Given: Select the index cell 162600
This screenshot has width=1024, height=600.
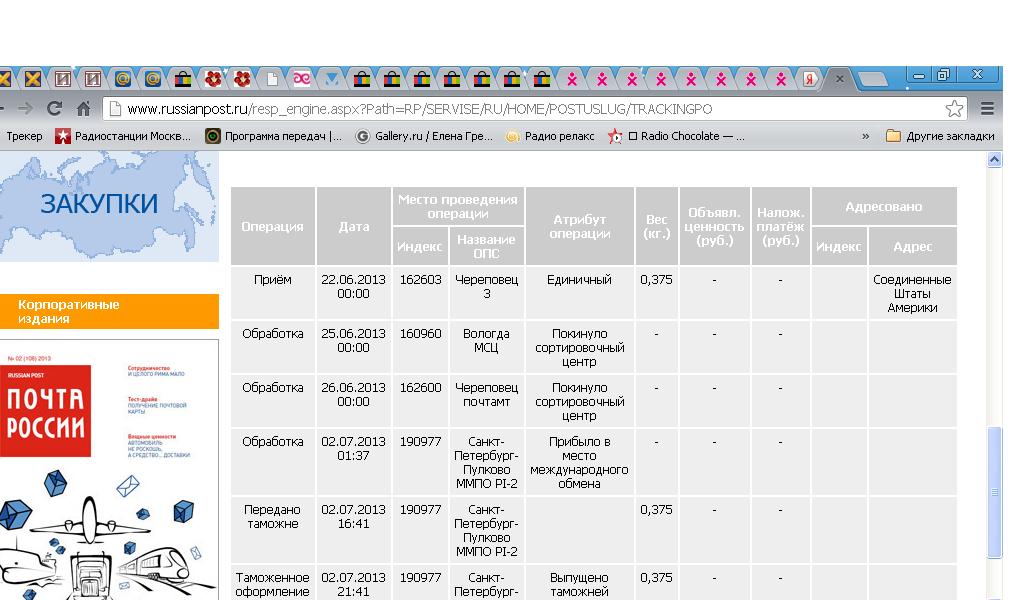Looking at the screenshot, I should point(421,401).
